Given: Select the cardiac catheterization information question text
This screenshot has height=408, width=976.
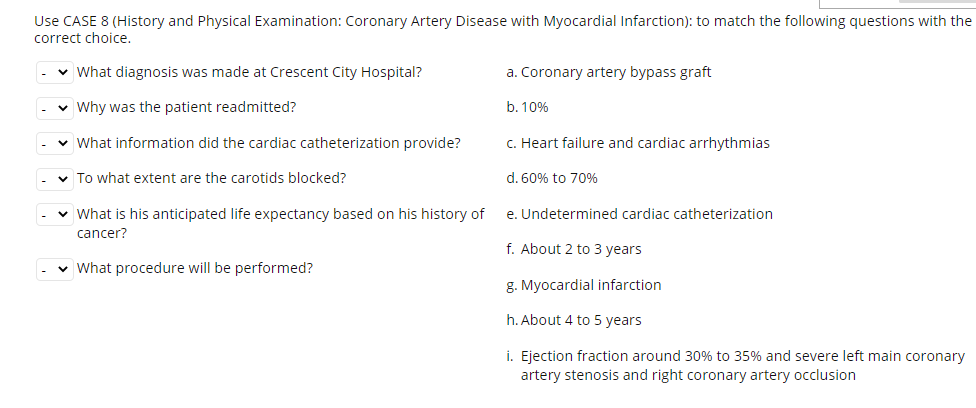Looking at the screenshot, I should (268, 143).
